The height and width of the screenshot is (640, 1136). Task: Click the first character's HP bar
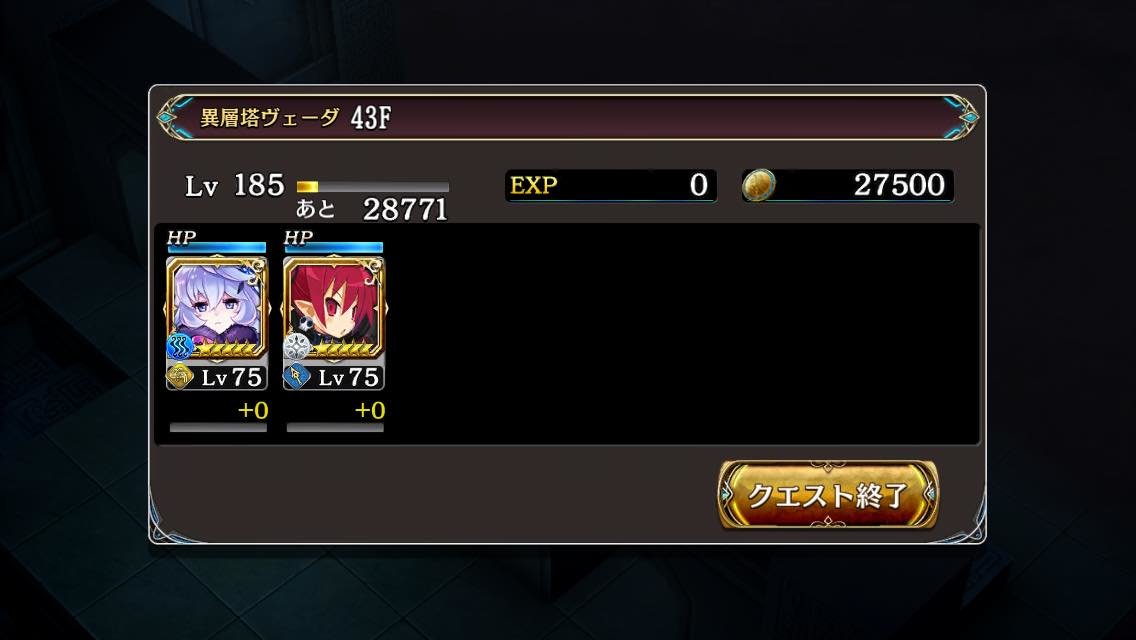pos(217,248)
